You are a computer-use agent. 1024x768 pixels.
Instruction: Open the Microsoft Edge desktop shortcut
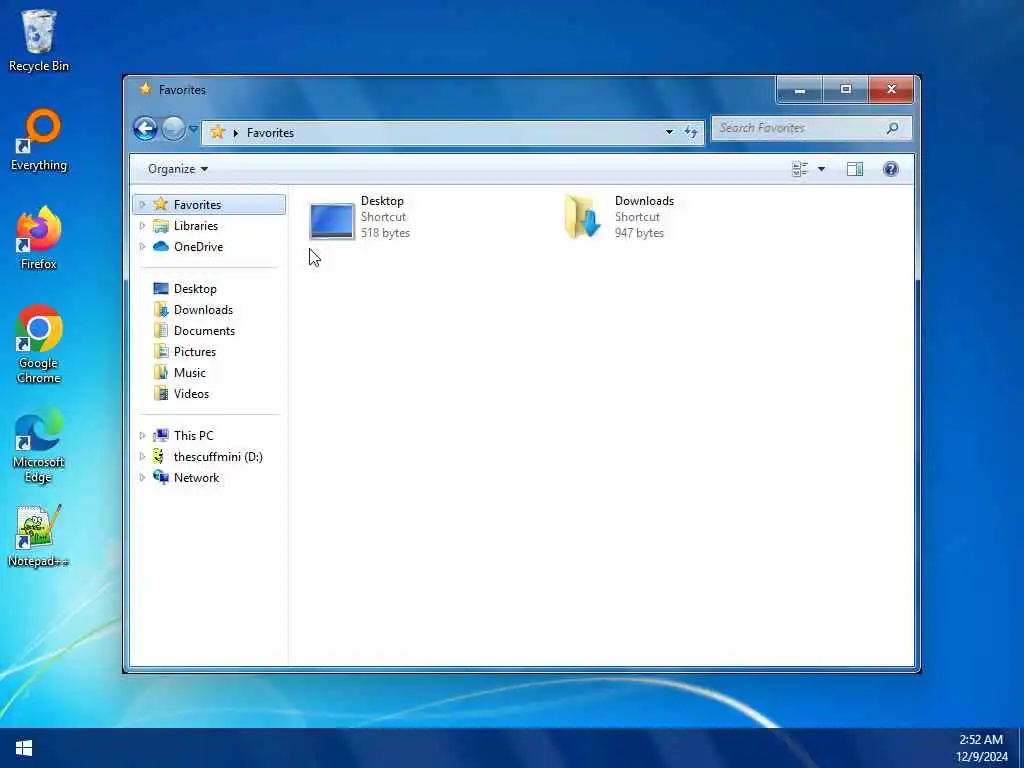click(x=39, y=446)
